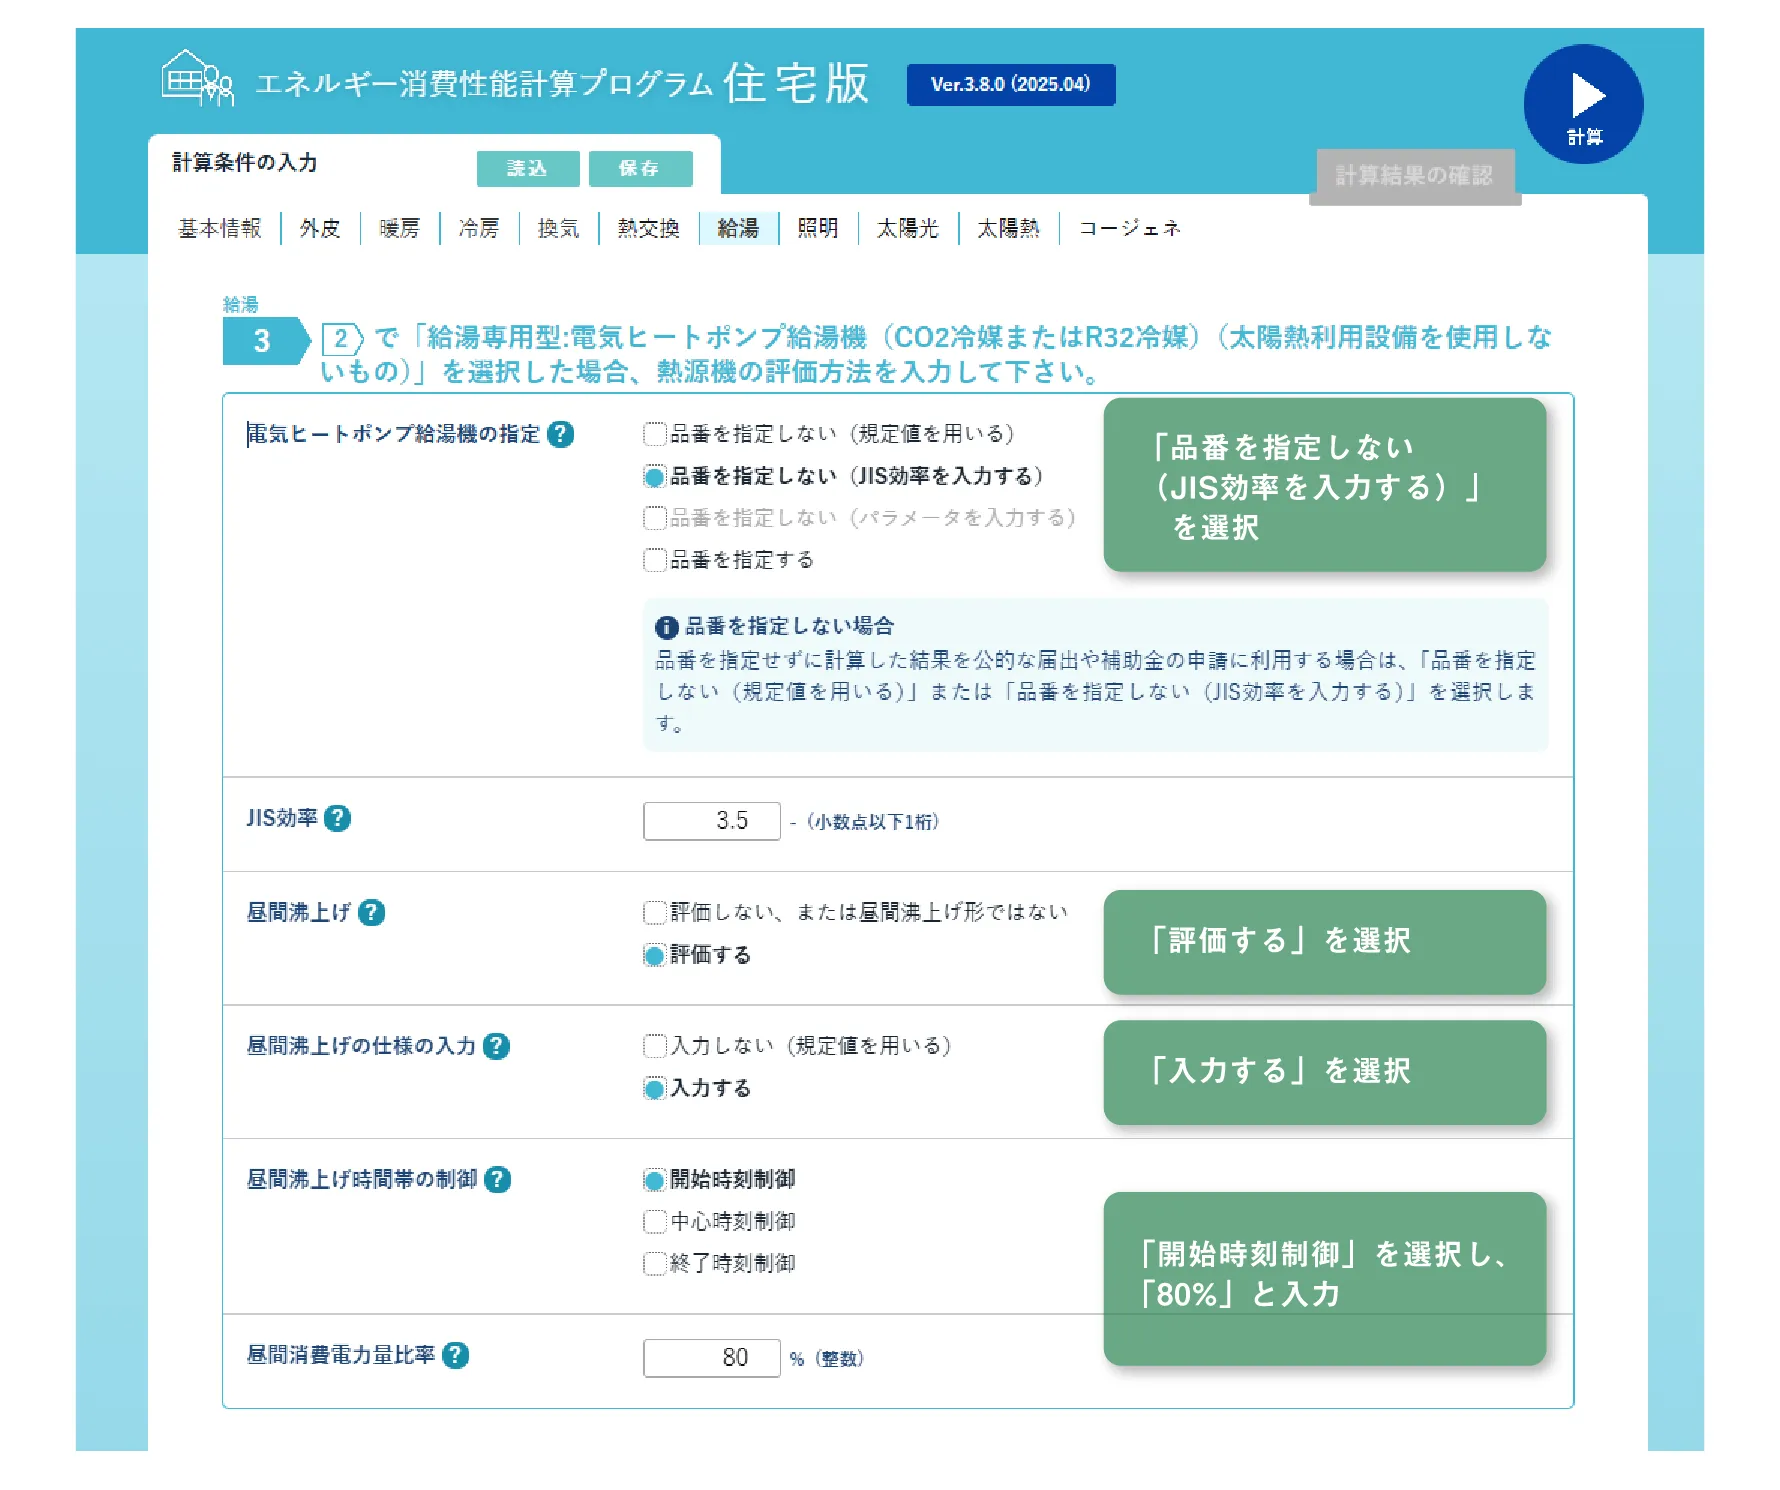Open the 外皮 tab

click(x=320, y=228)
